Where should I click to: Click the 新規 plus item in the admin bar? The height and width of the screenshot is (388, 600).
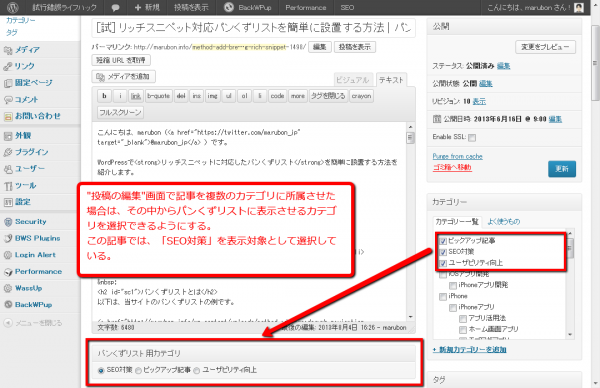click(x=147, y=7)
